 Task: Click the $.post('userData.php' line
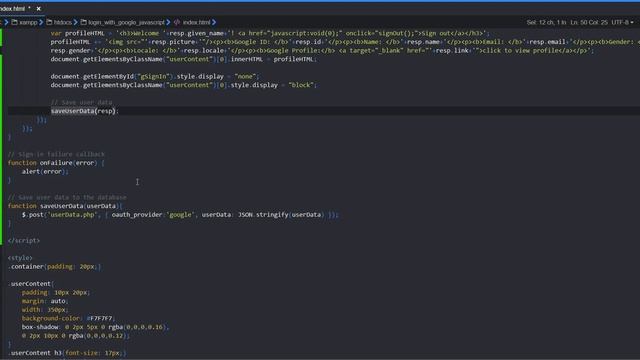click(x=180, y=215)
